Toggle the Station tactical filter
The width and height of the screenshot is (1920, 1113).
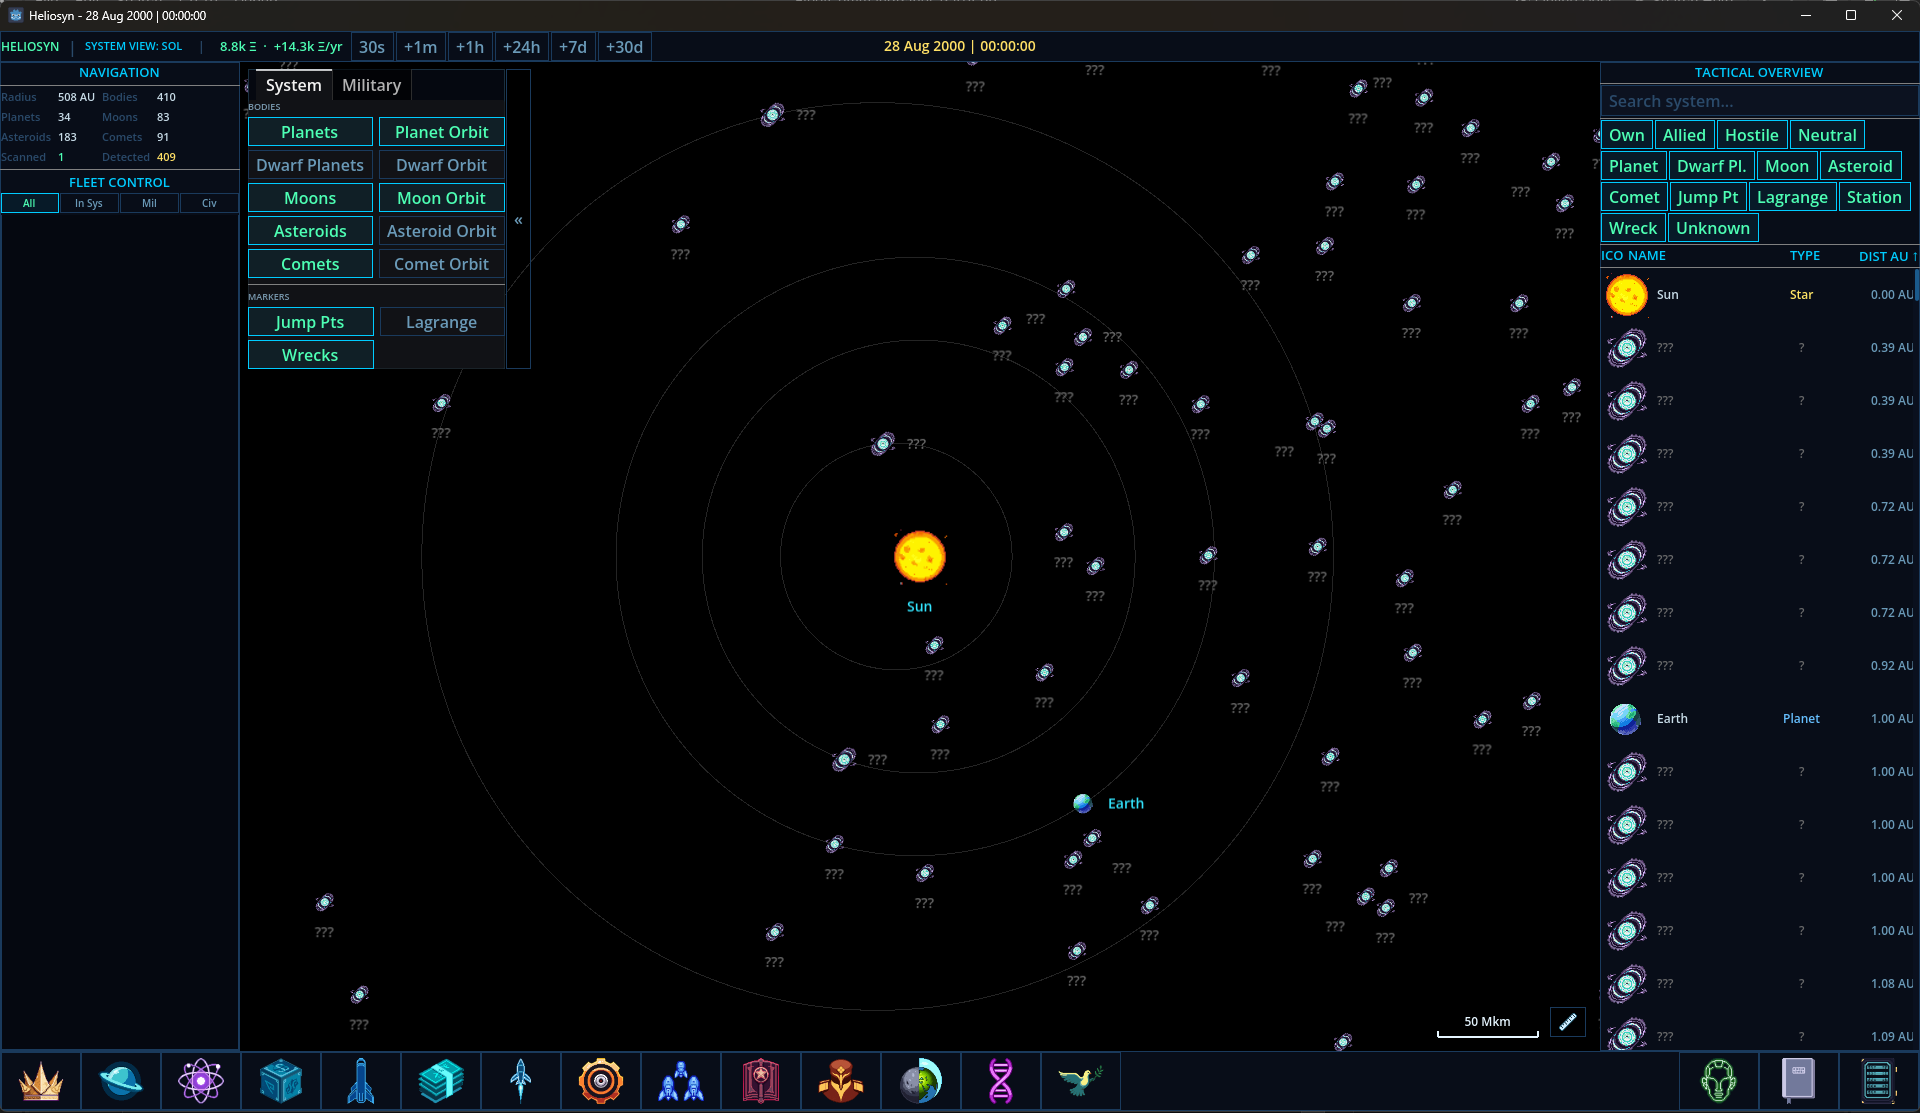1874,197
